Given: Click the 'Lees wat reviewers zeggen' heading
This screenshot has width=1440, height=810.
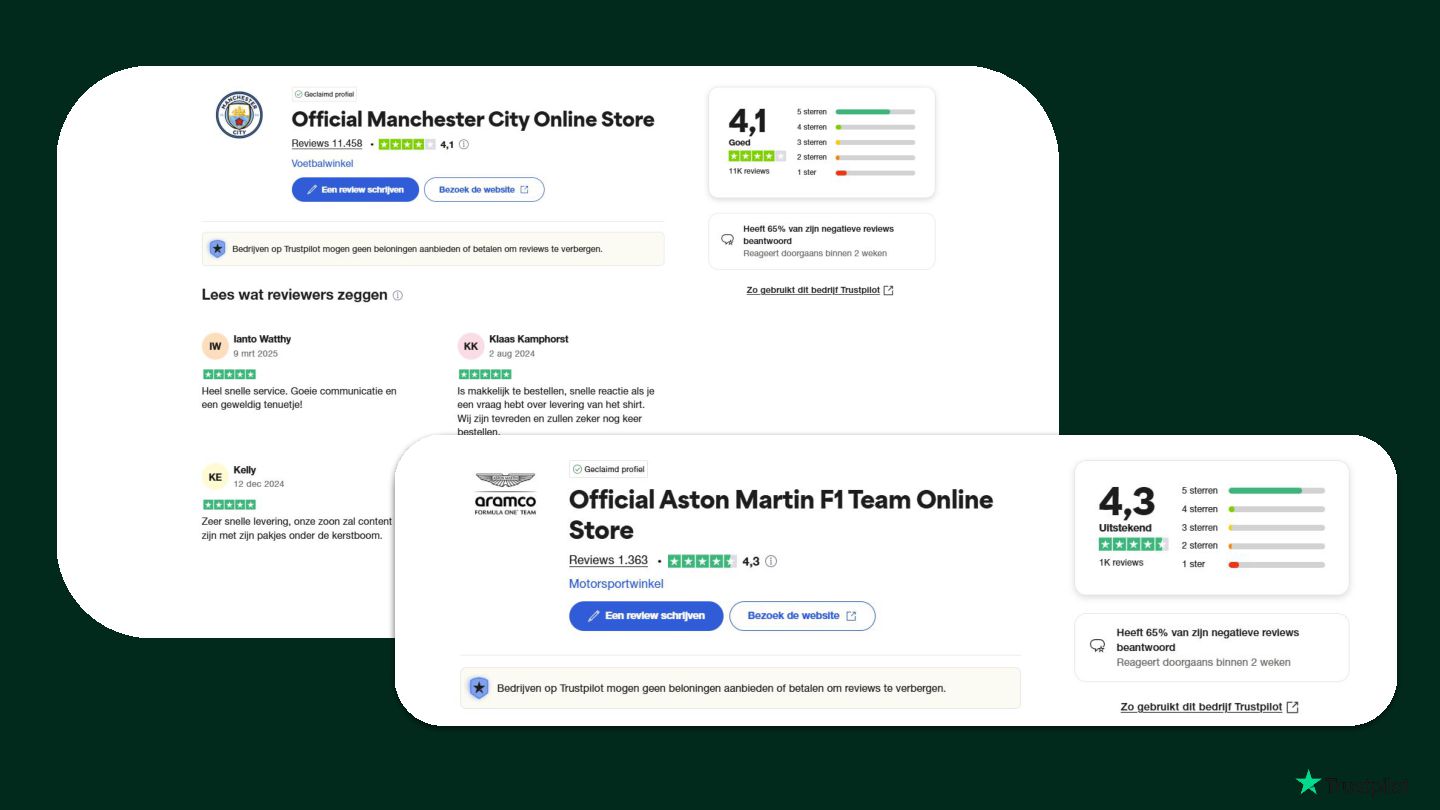Looking at the screenshot, I should [295, 295].
